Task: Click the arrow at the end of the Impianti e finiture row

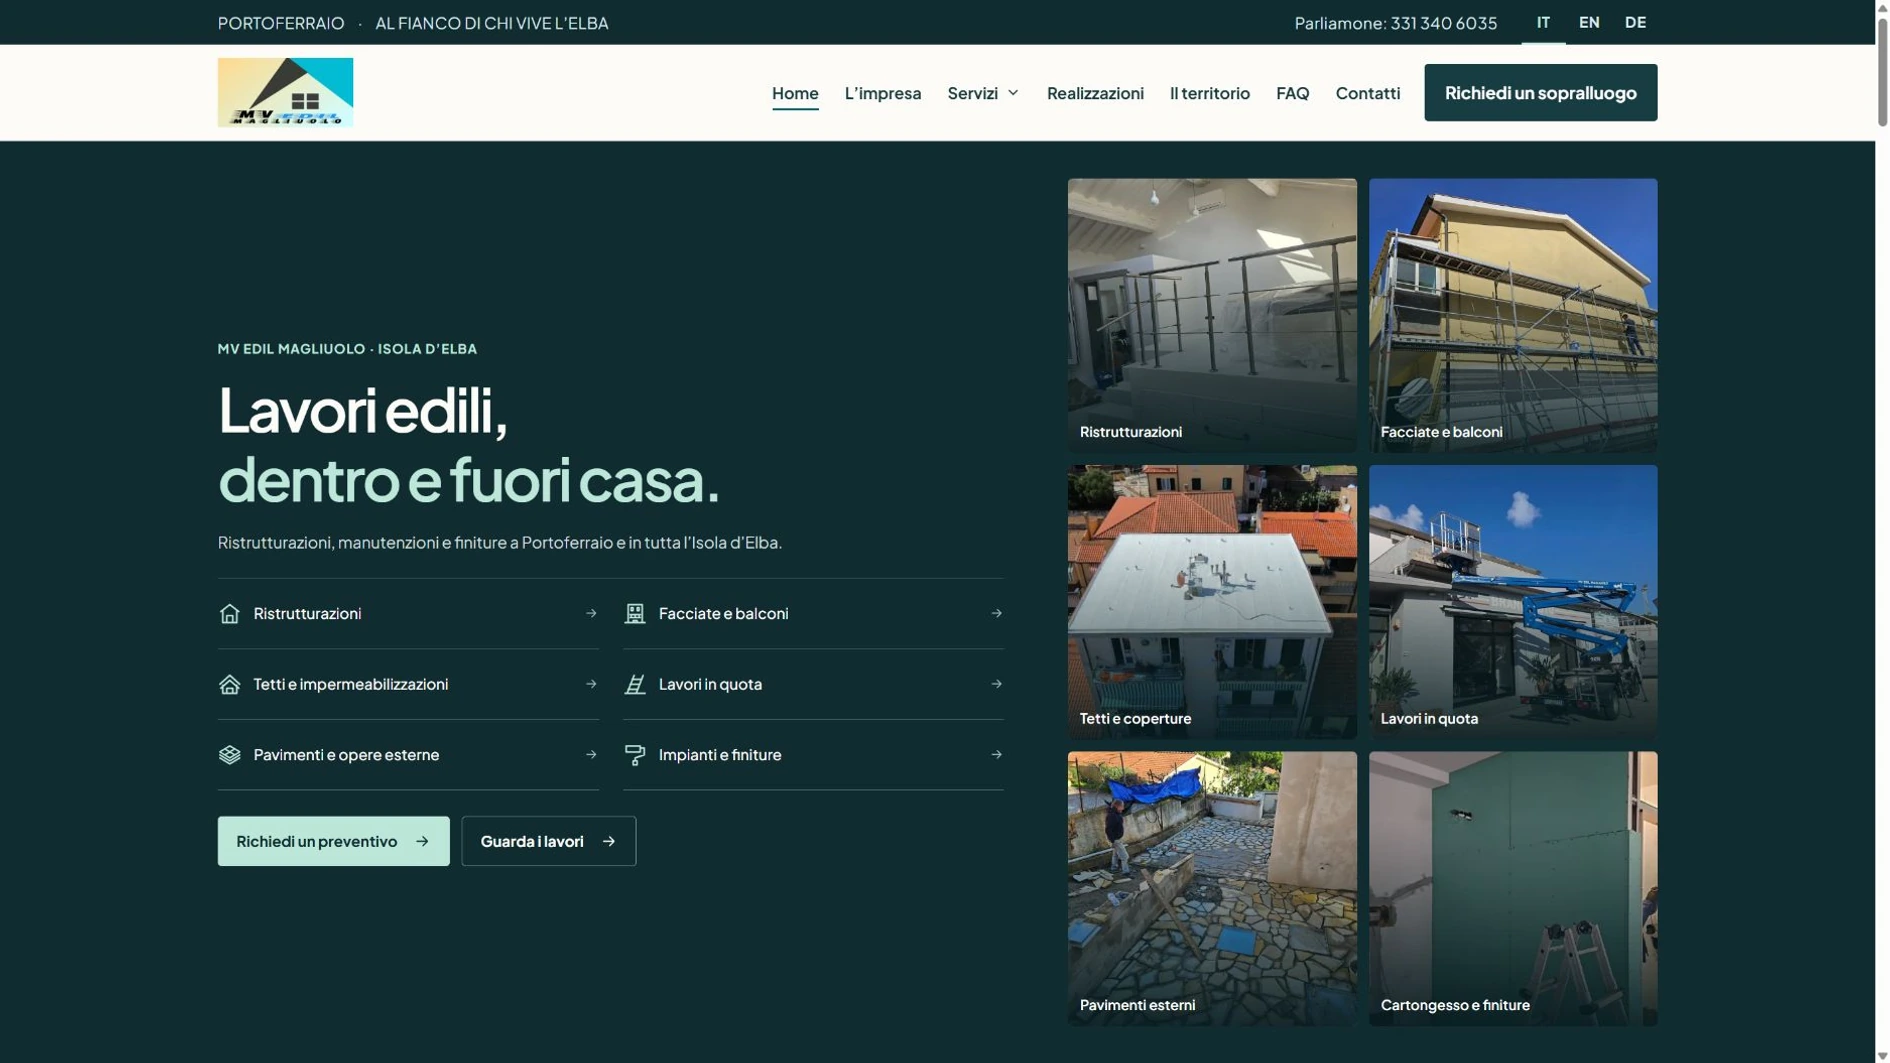Action: click(996, 755)
